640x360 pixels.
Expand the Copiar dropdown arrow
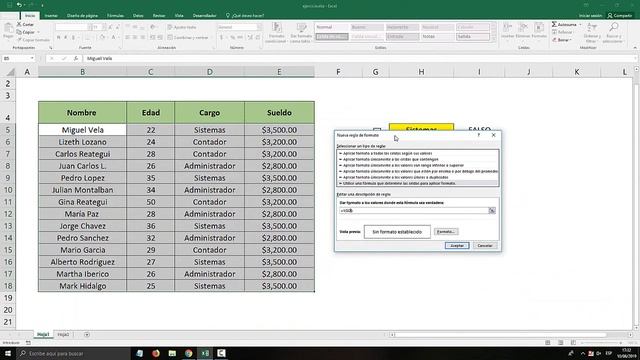(x=38, y=32)
